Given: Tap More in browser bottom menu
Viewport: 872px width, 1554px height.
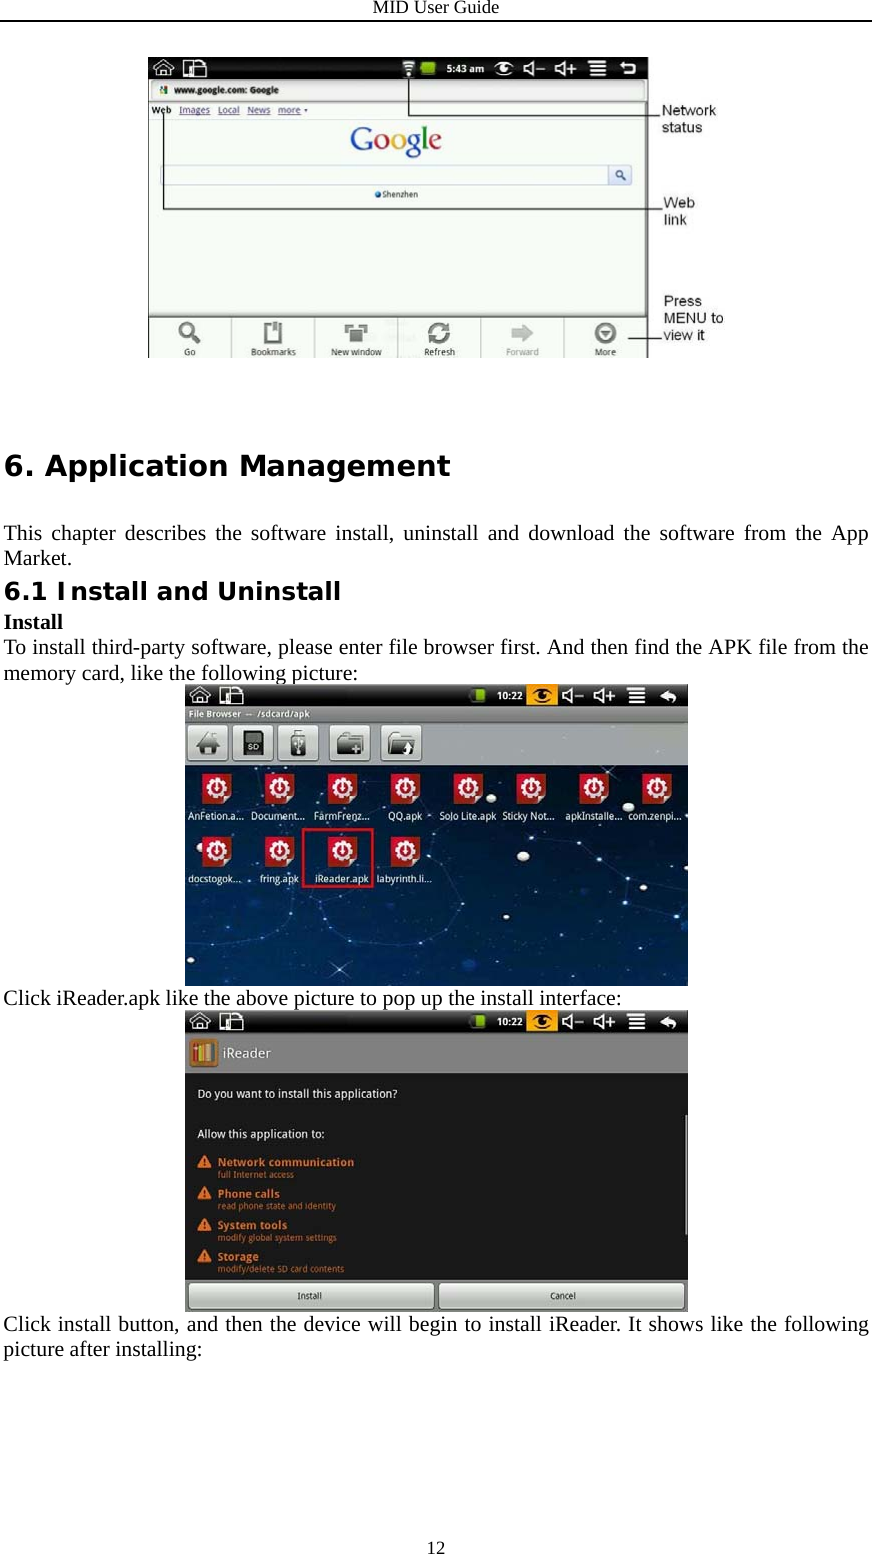Looking at the screenshot, I should 605,338.
